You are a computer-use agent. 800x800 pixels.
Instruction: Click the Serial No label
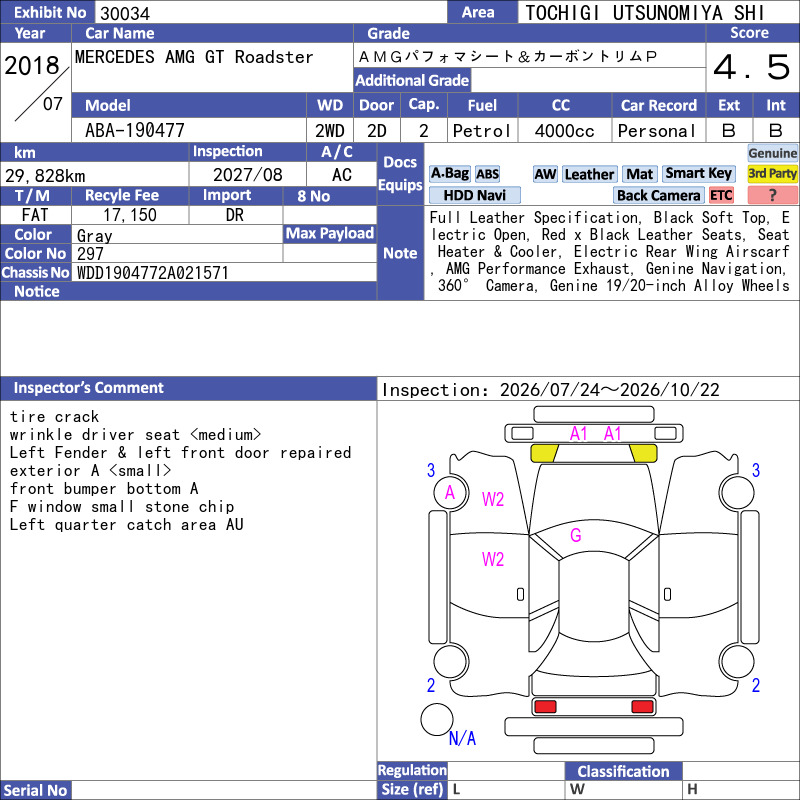[x=35, y=790]
